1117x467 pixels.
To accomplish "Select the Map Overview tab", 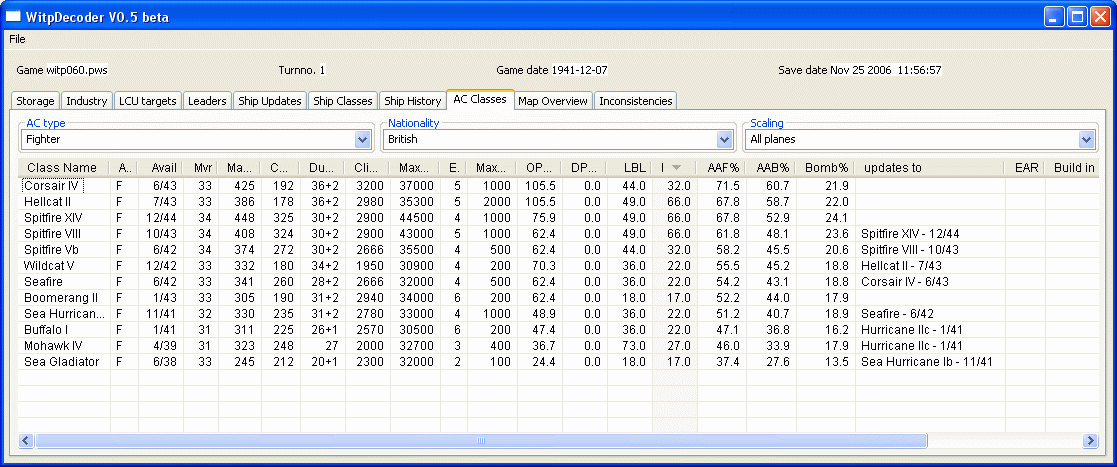I will click(x=554, y=101).
